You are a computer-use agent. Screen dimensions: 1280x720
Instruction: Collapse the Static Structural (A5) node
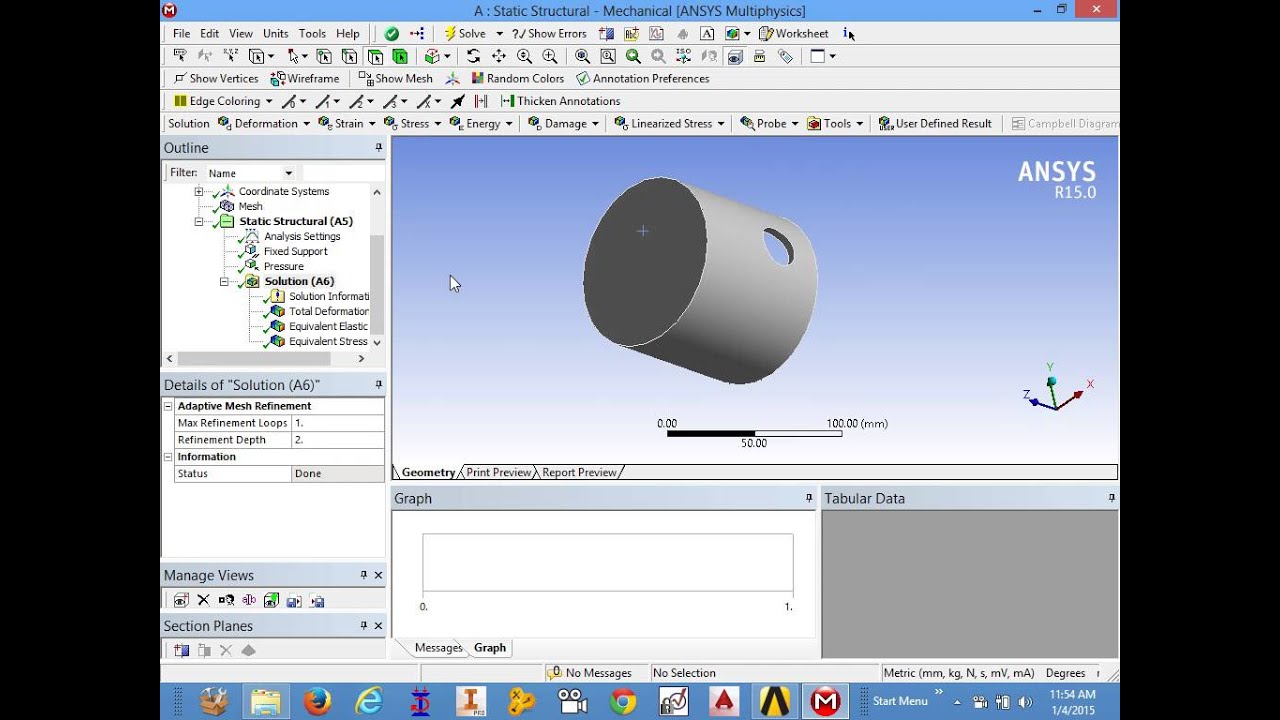pos(199,222)
